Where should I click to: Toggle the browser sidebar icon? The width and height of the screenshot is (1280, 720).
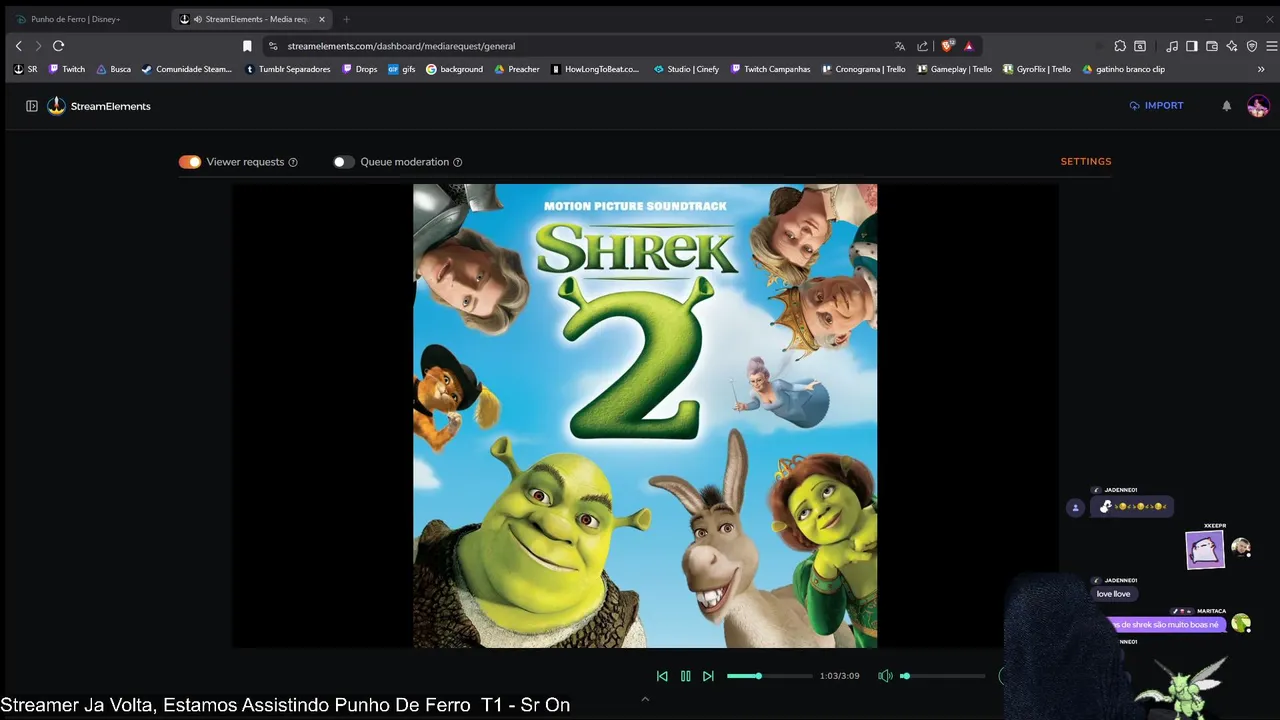1192,46
